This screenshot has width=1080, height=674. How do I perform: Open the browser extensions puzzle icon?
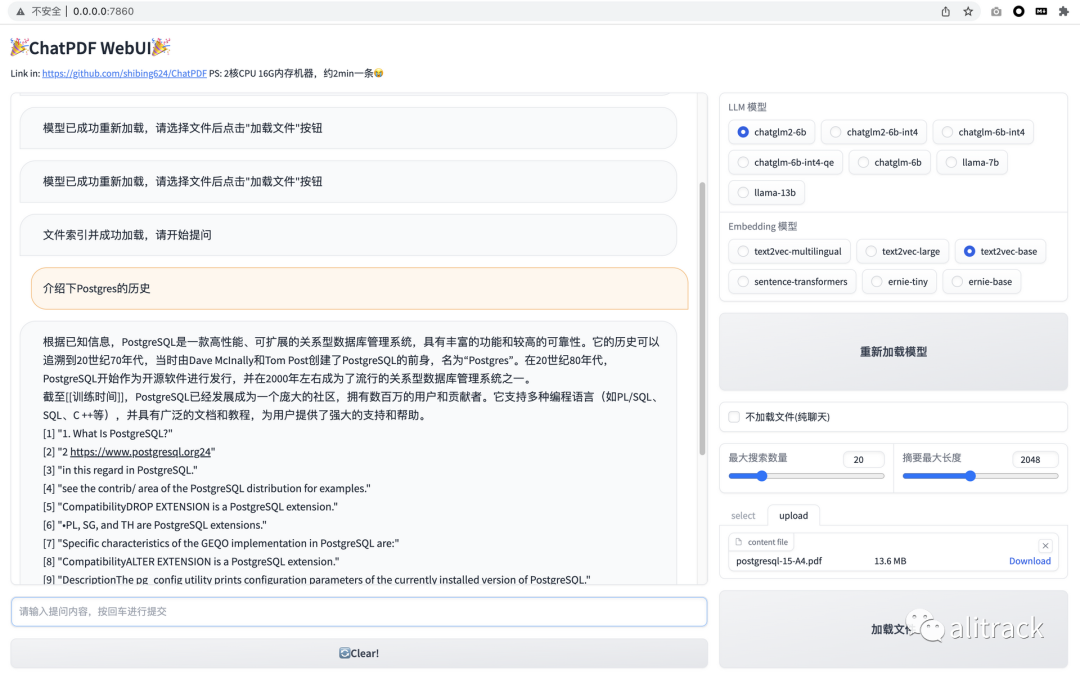coord(1063,11)
